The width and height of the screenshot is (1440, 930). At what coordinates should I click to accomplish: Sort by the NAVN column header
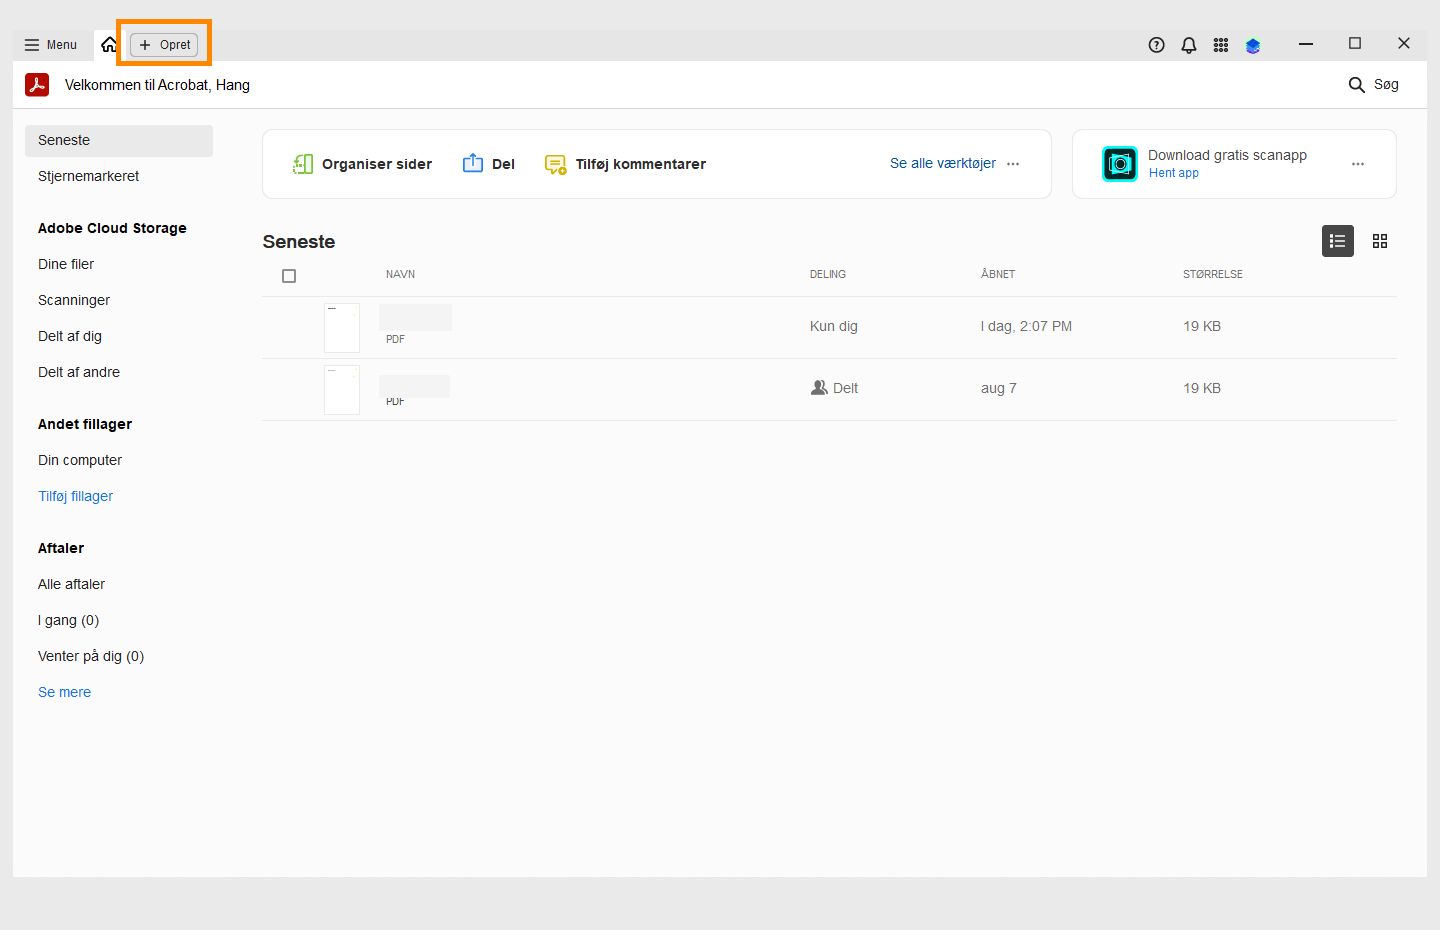400,274
